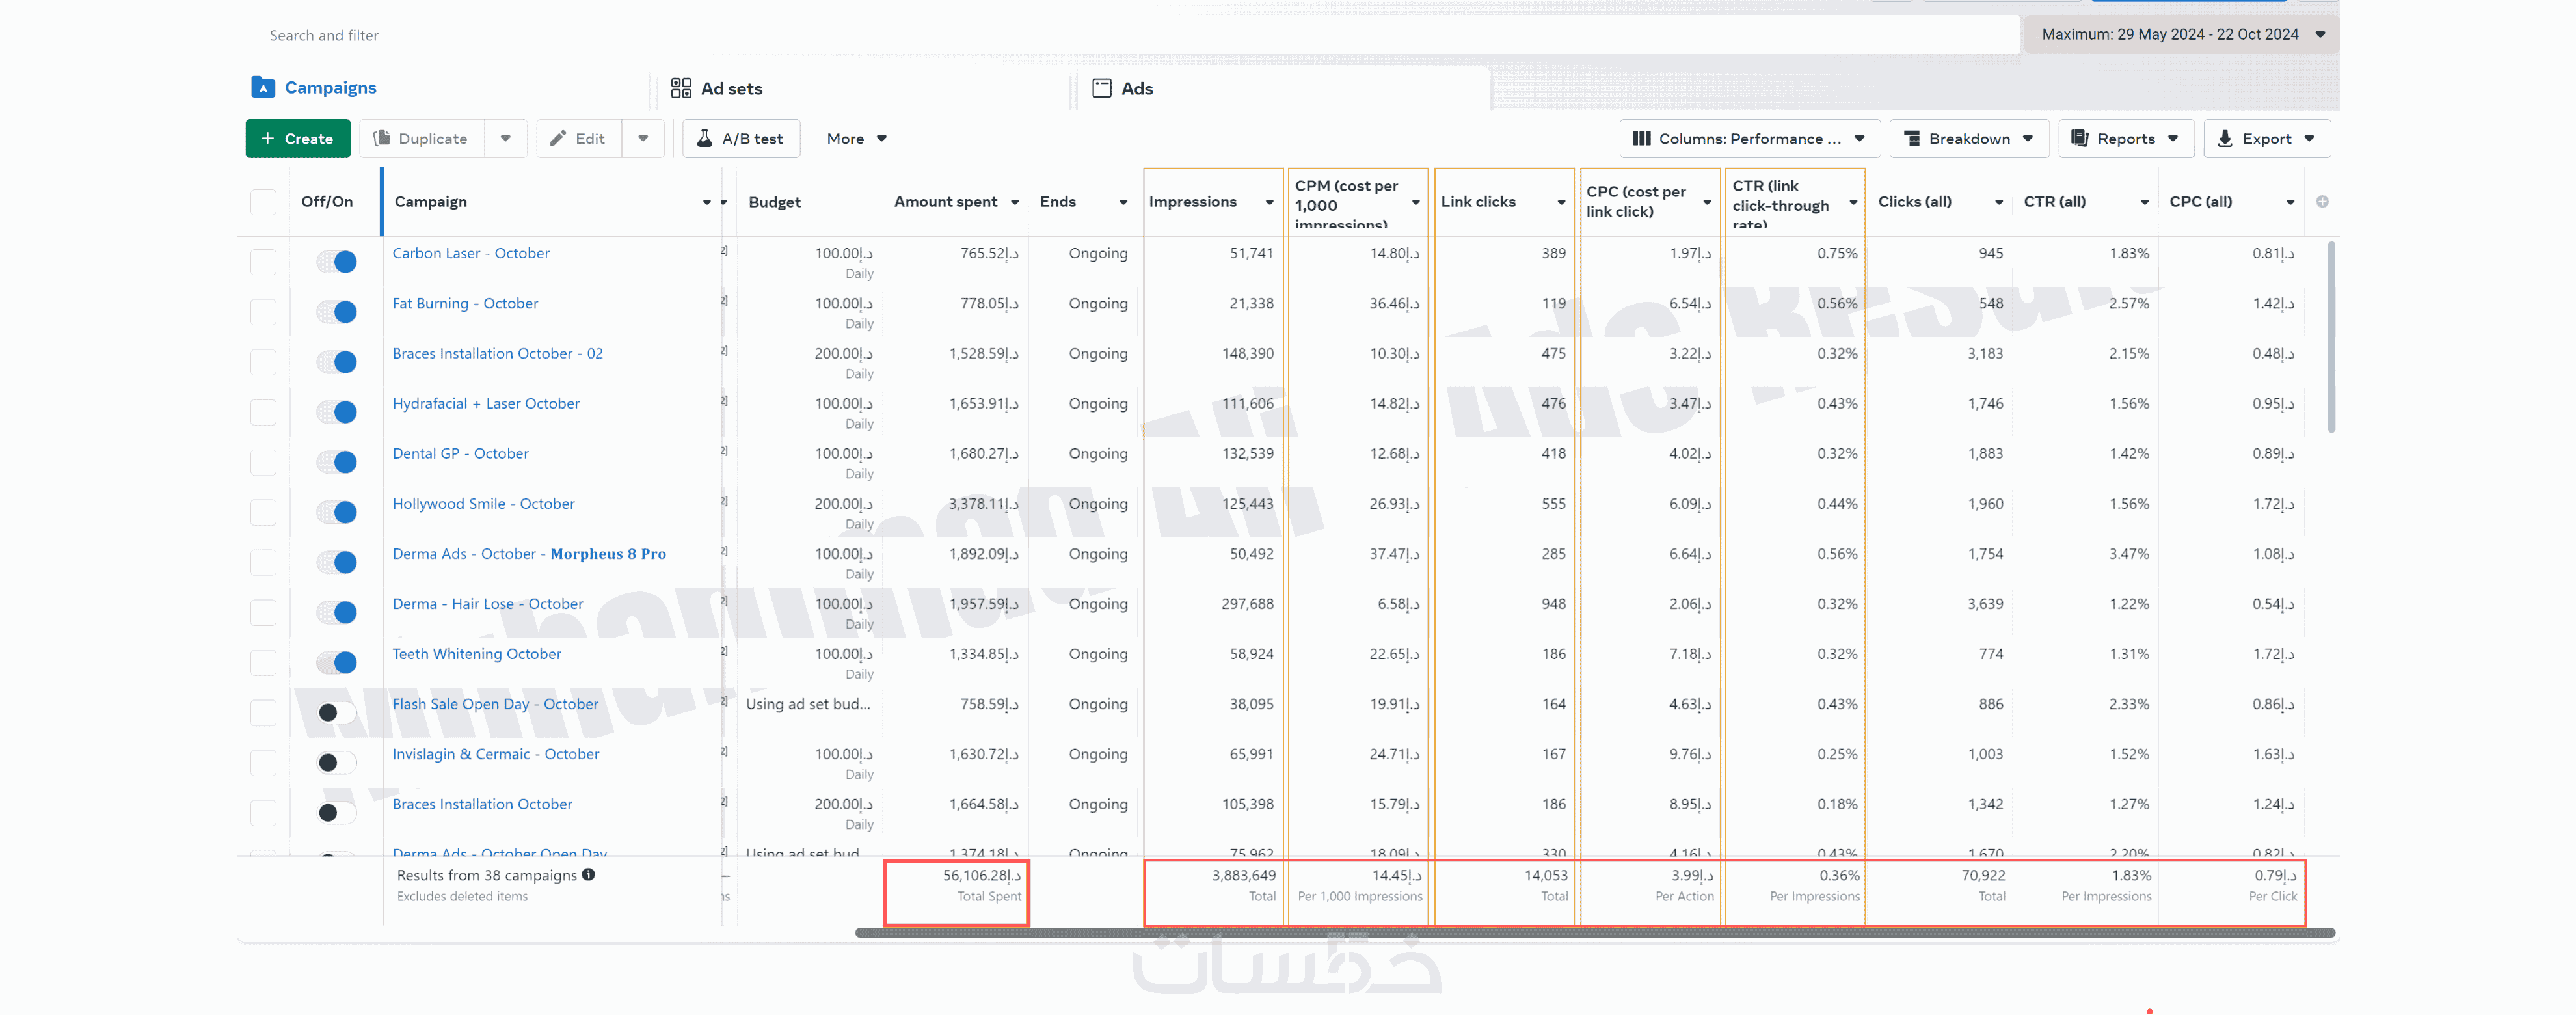Click the A/B test flask icon
This screenshot has width=2576, height=1015.
704,138
